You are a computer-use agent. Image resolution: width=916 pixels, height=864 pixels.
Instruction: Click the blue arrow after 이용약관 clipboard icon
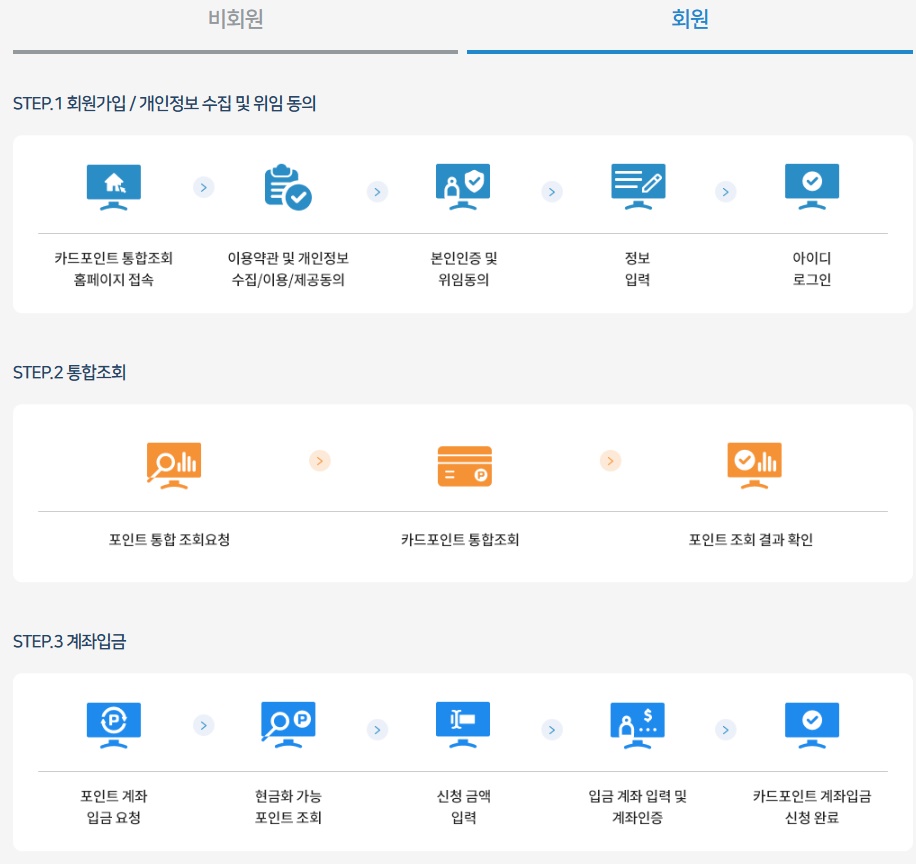(x=377, y=192)
